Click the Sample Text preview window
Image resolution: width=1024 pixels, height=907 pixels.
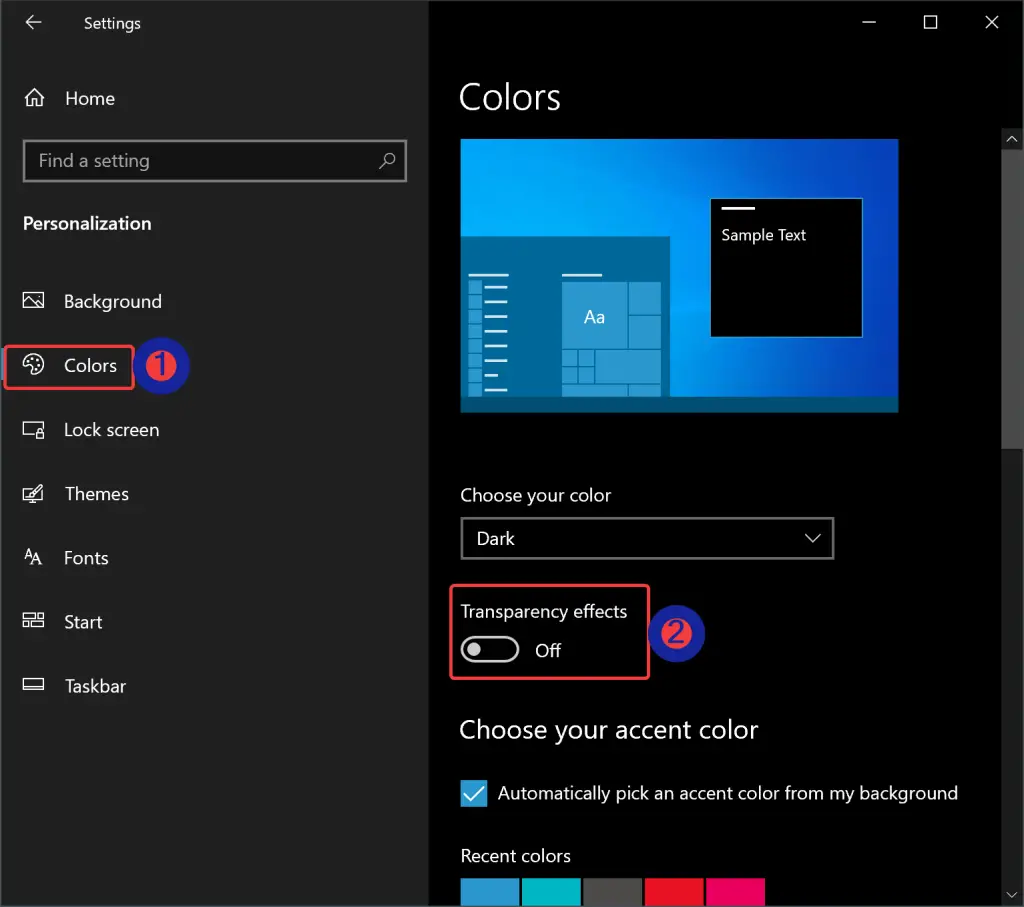coord(785,268)
